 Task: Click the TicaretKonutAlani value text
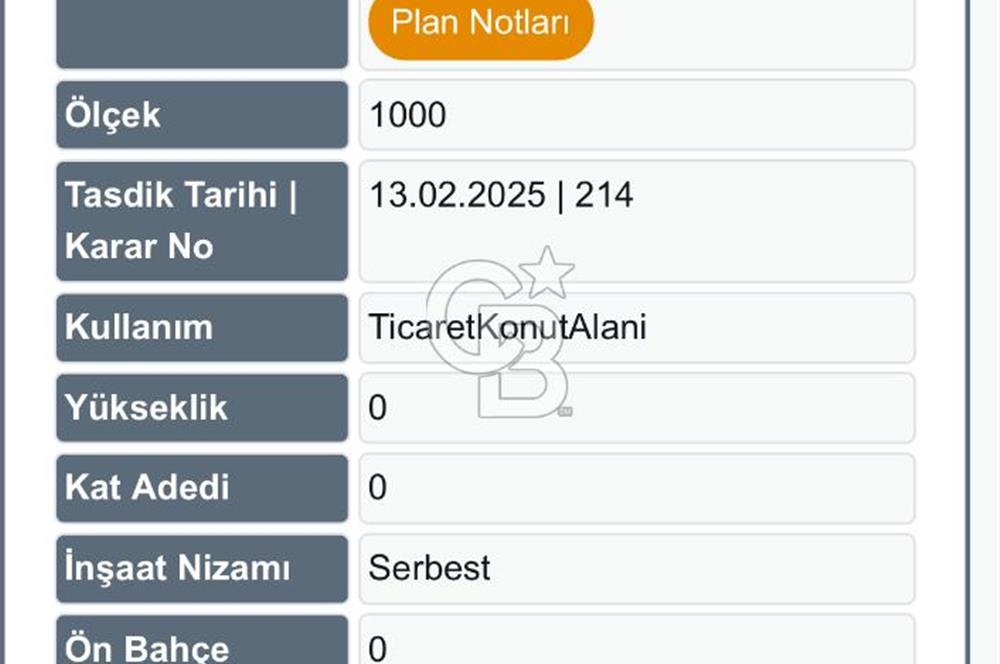pyautogui.click(x=507, y=327)
